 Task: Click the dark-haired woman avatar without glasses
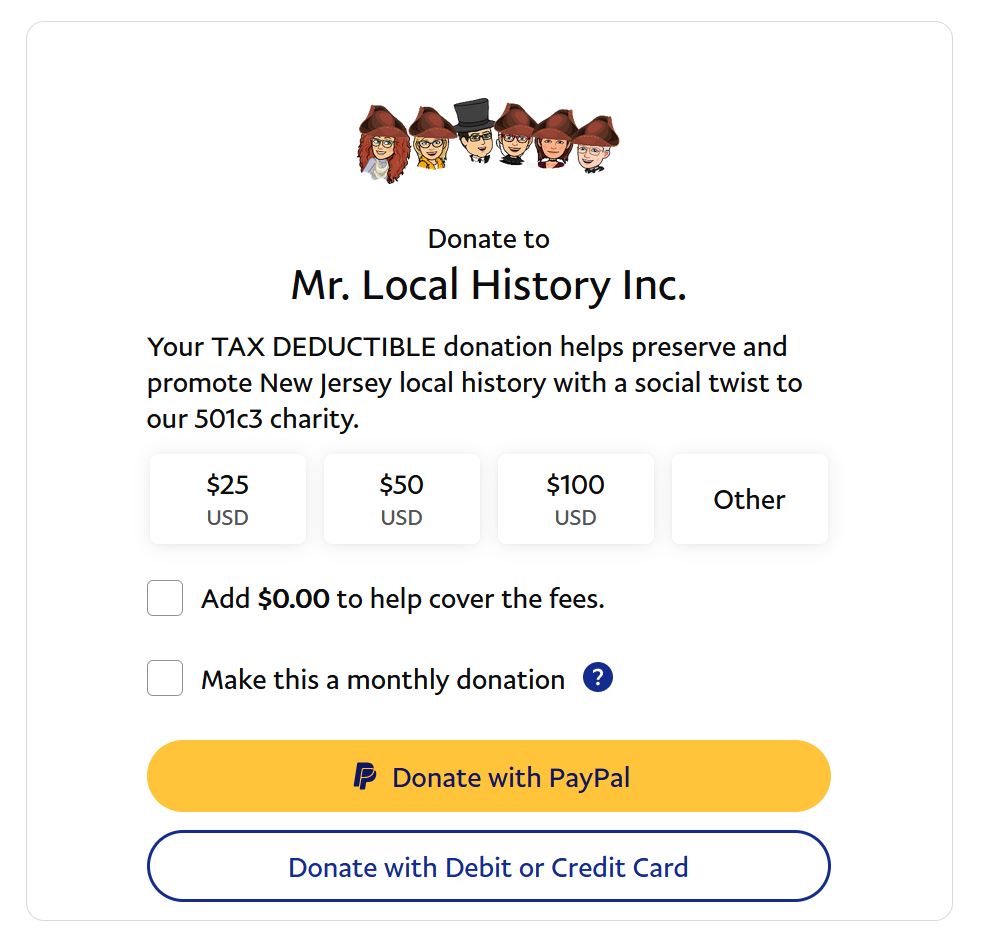click(x=555, y=145)
